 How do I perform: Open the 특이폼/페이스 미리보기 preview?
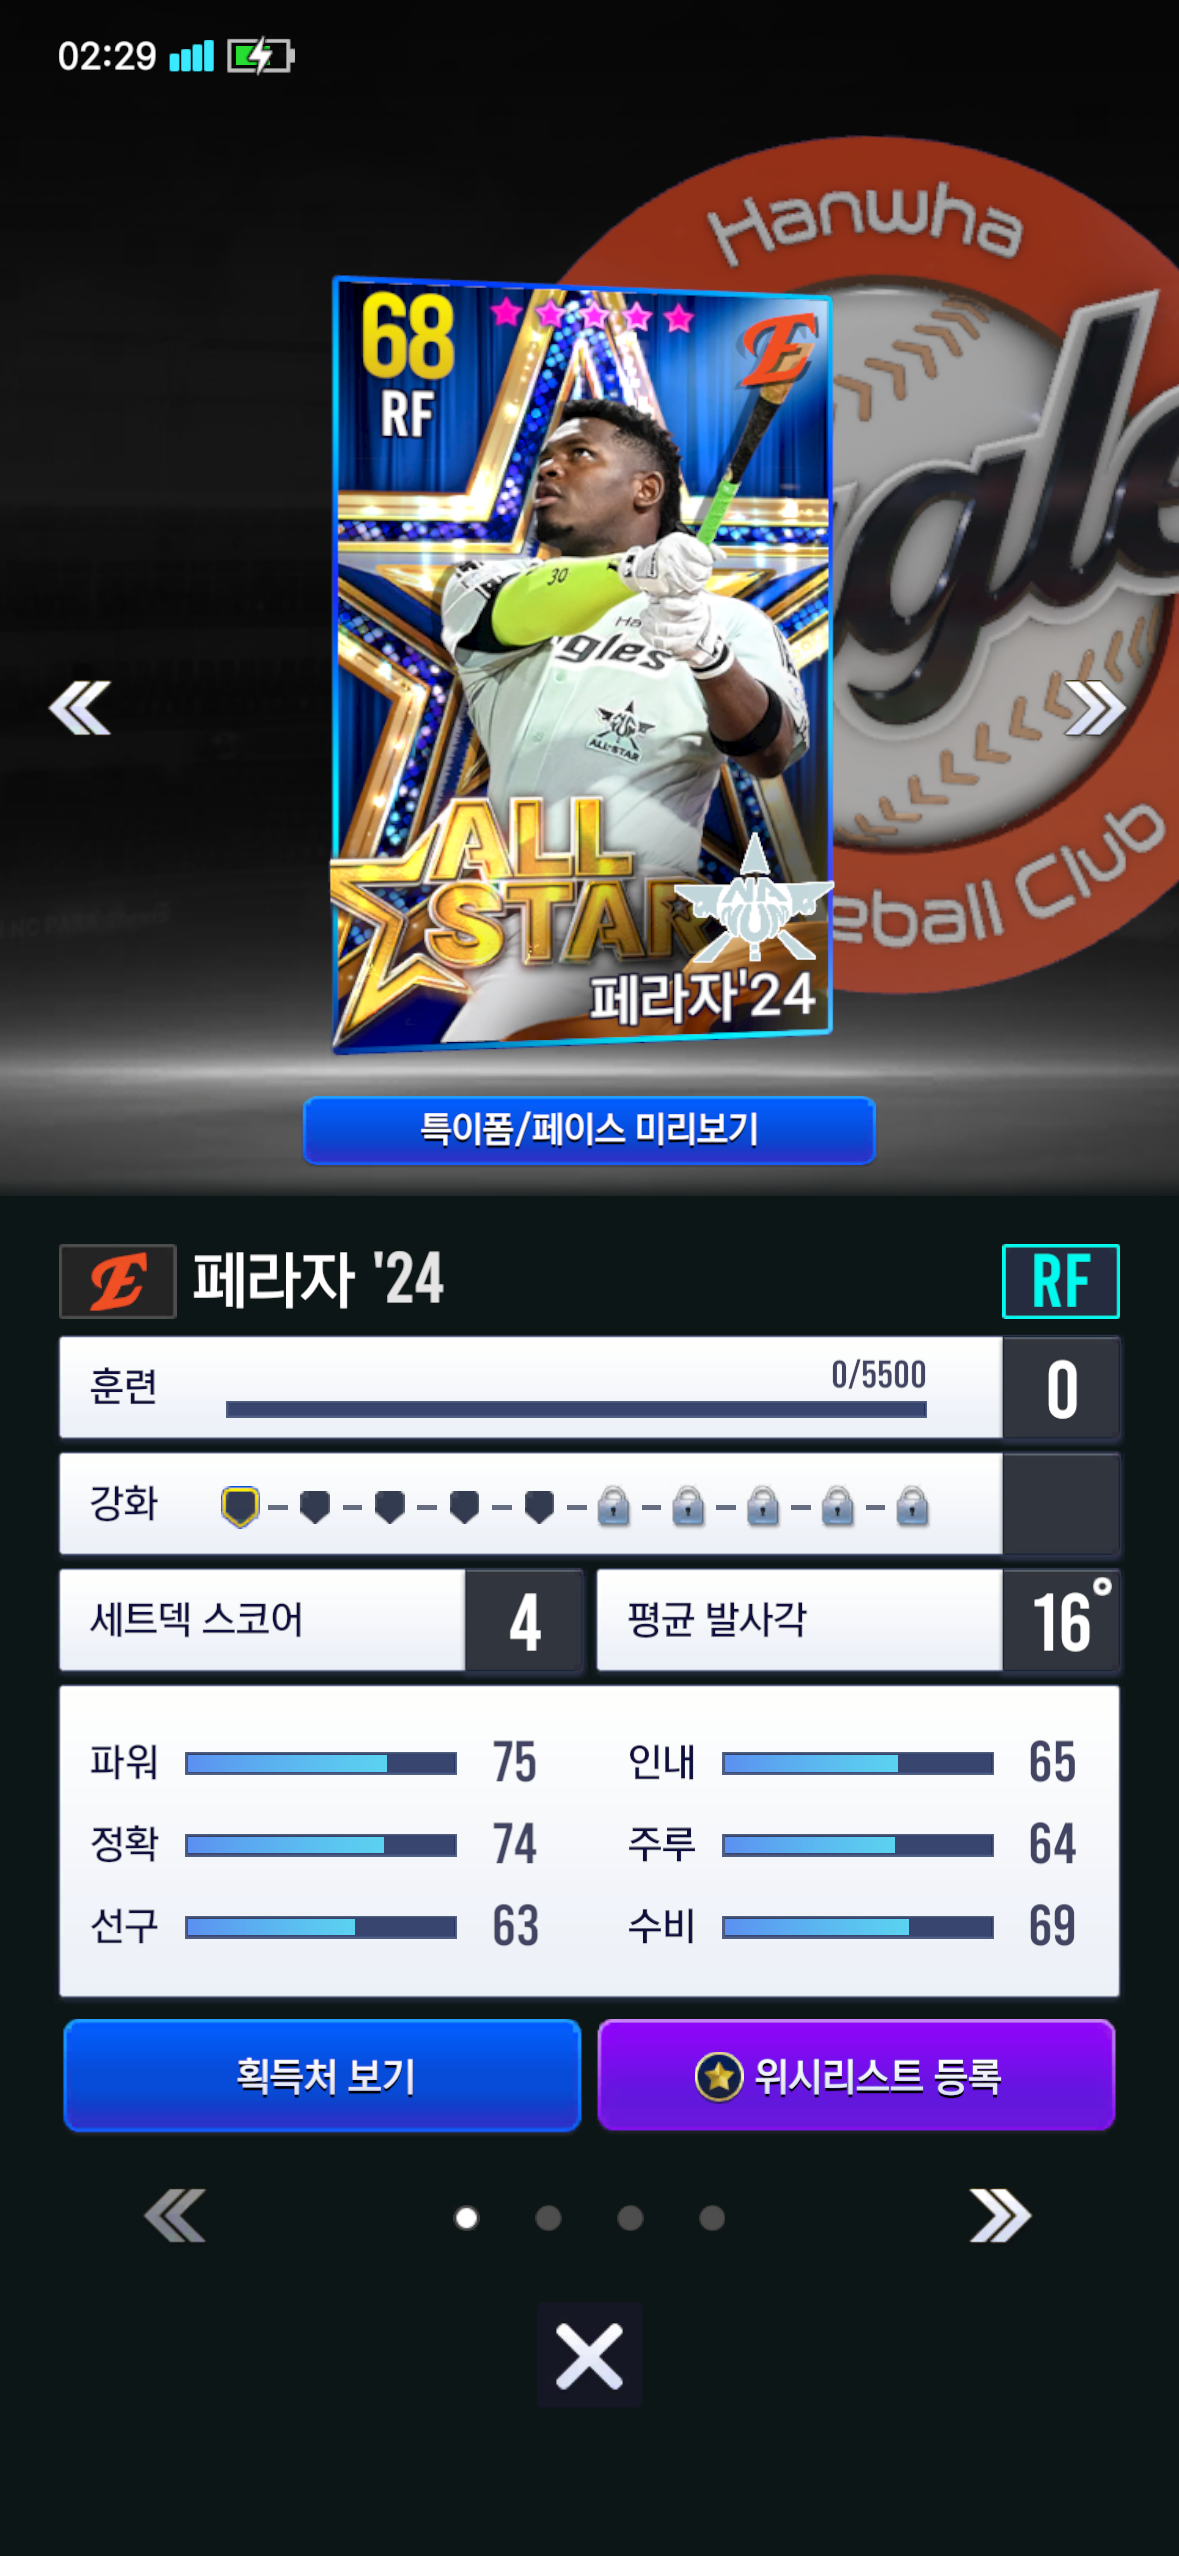point(589,1130)
